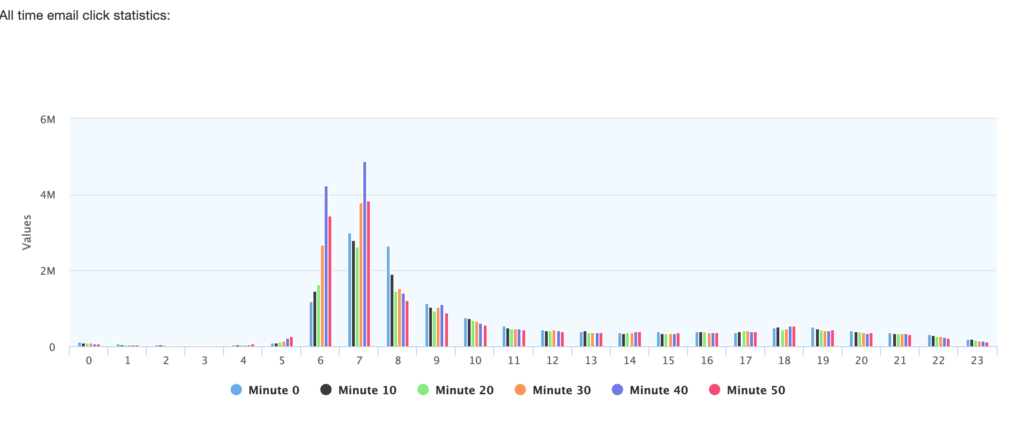Image resolution: width=1024 pixels, height=446 pixels.
Task: Click the blue Minute 0 bar at hour 8
Action: point(388,296)
